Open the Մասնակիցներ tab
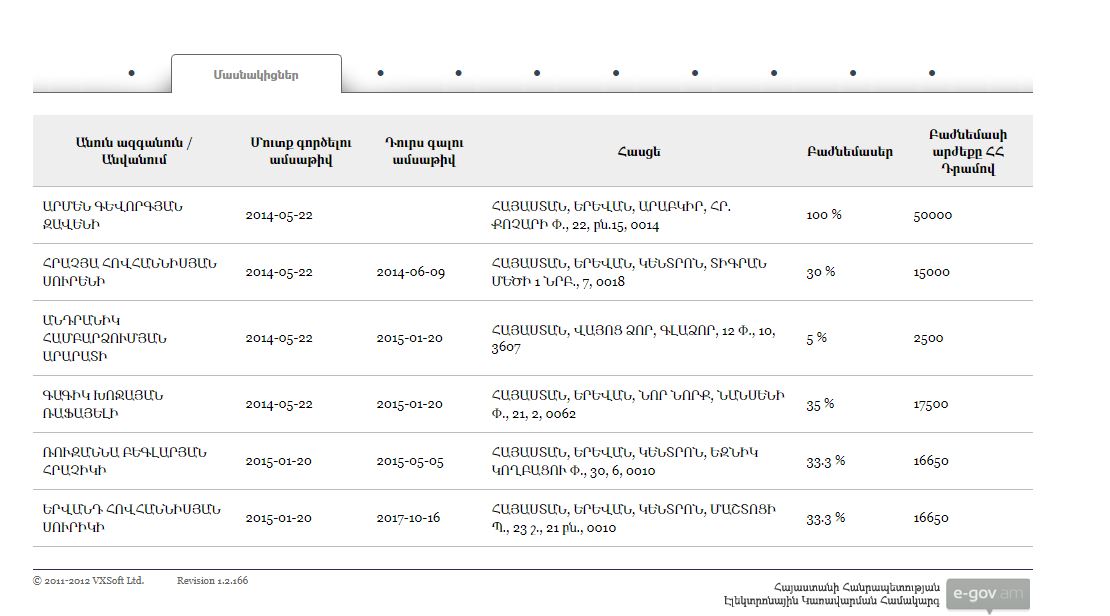This screenshot has height=616, width=1110. tap(256, 75)
